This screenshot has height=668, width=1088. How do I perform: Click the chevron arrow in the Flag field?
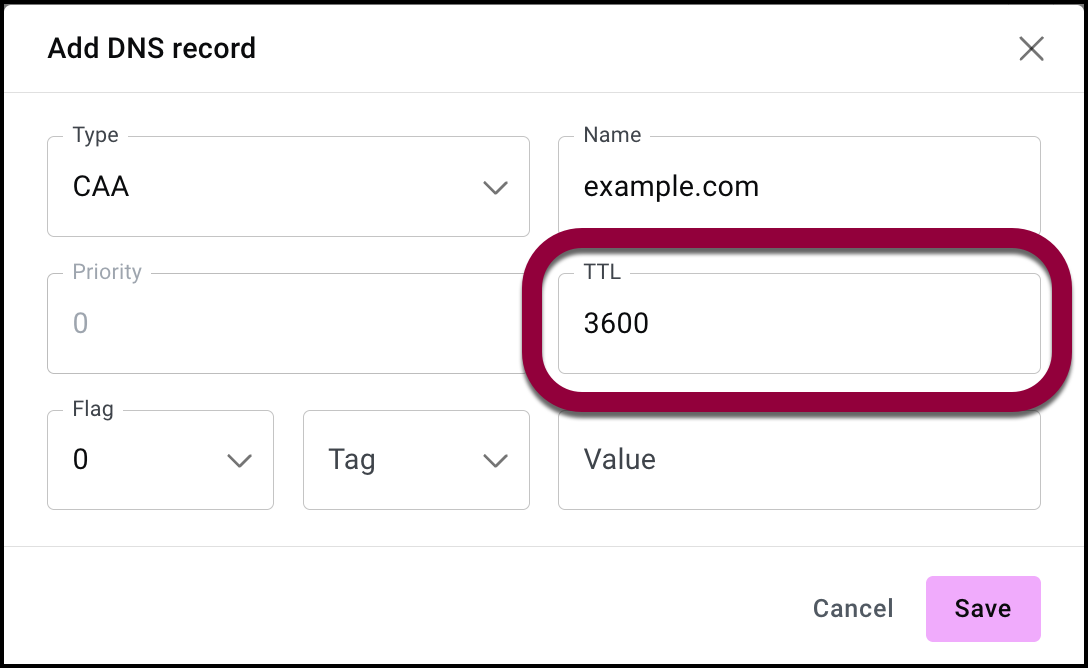coord(239,460)
